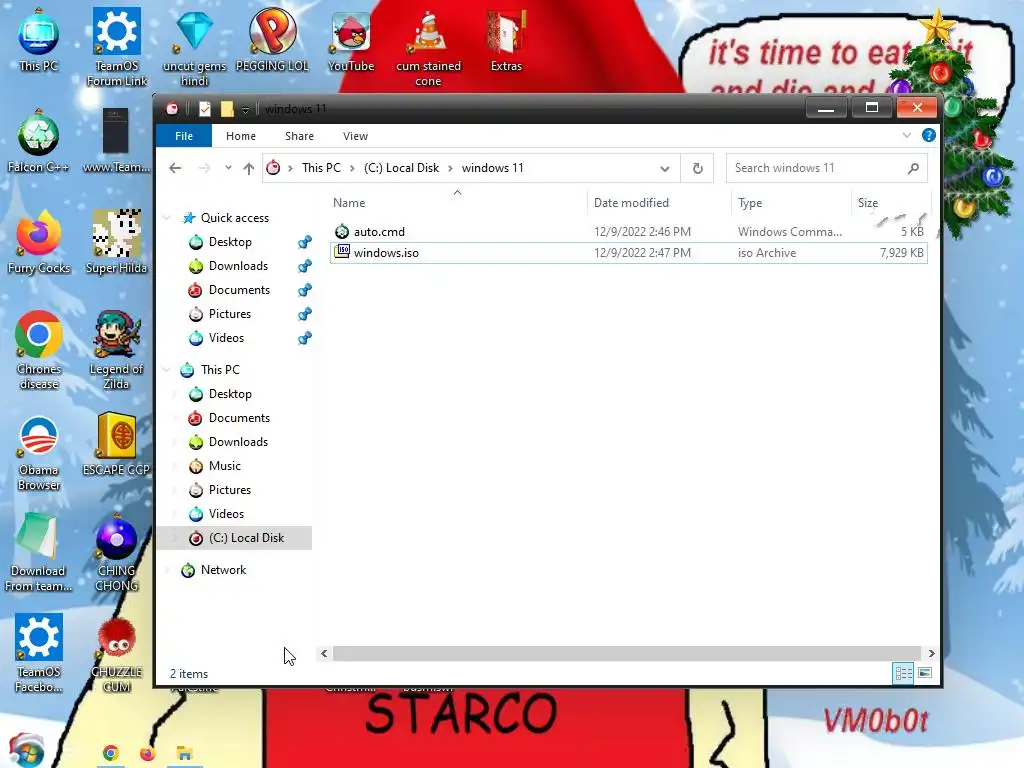Switch to the Home ribbon tab
Screen dimensions: 1024x768
click(240, 136)
